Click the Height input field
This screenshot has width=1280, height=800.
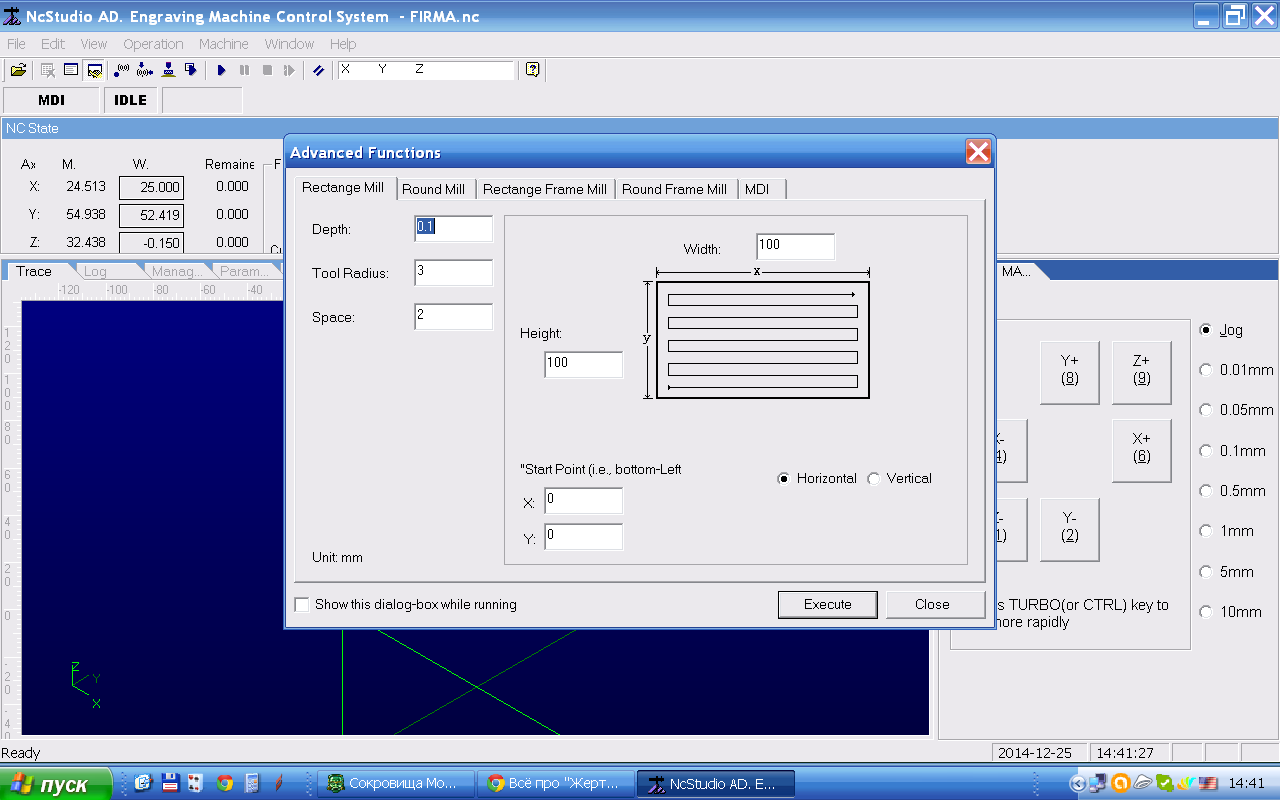[x=584, y=364]
